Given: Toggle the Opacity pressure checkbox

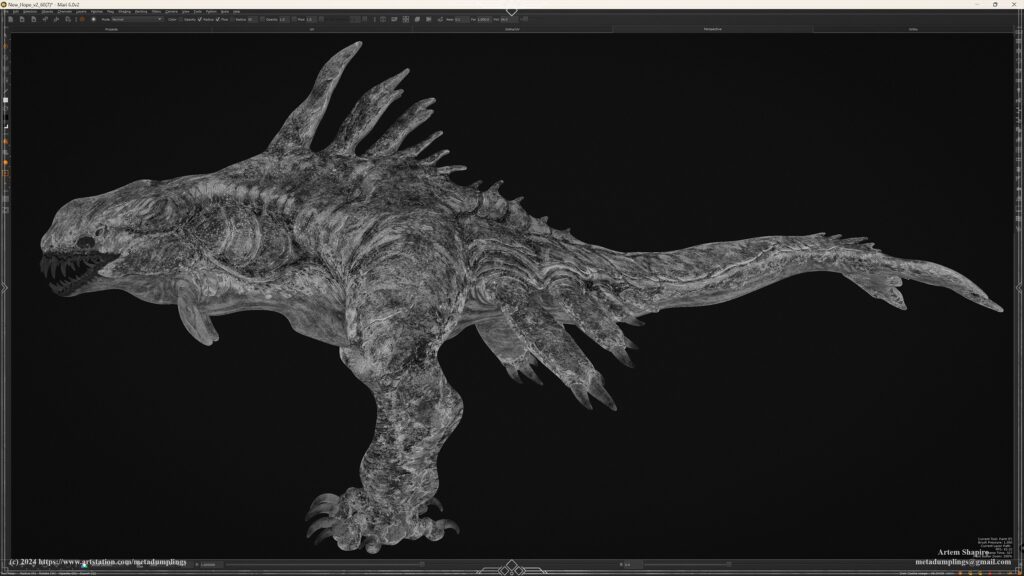Looking at the screenshot, I should [x=180, y=19].
